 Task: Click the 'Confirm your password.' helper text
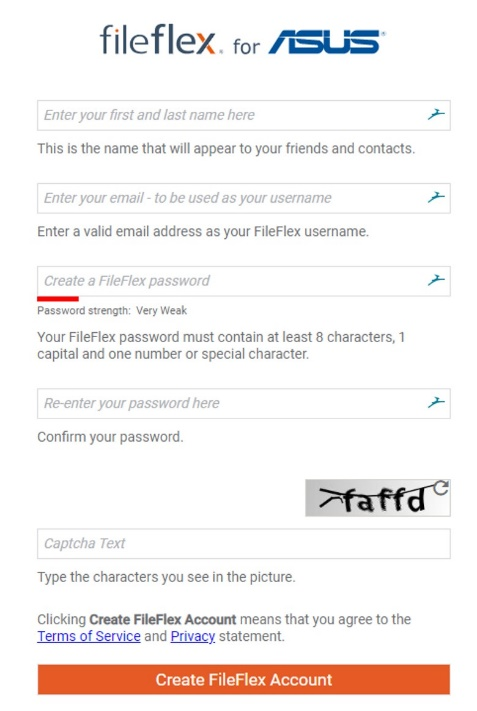(110, 437)
